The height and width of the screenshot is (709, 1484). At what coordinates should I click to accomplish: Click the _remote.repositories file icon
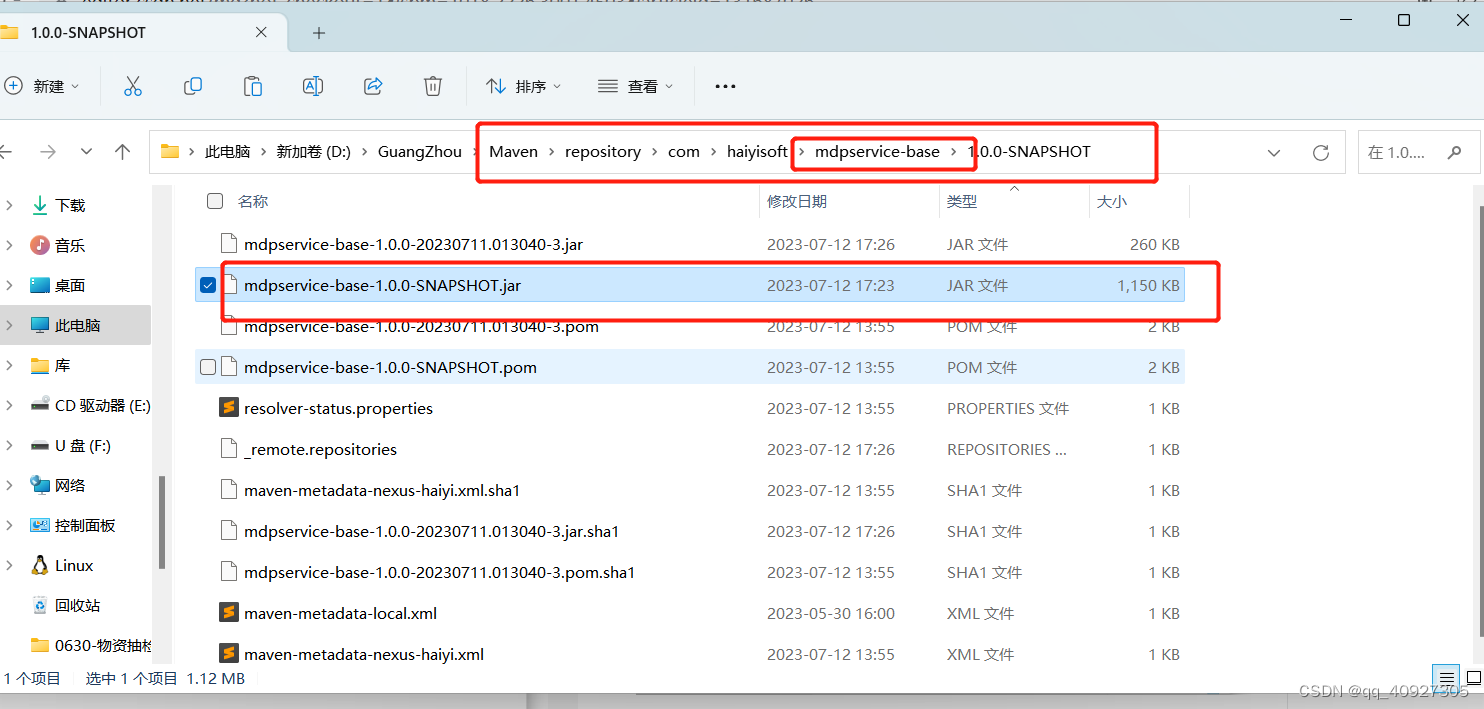click(228, 449)
